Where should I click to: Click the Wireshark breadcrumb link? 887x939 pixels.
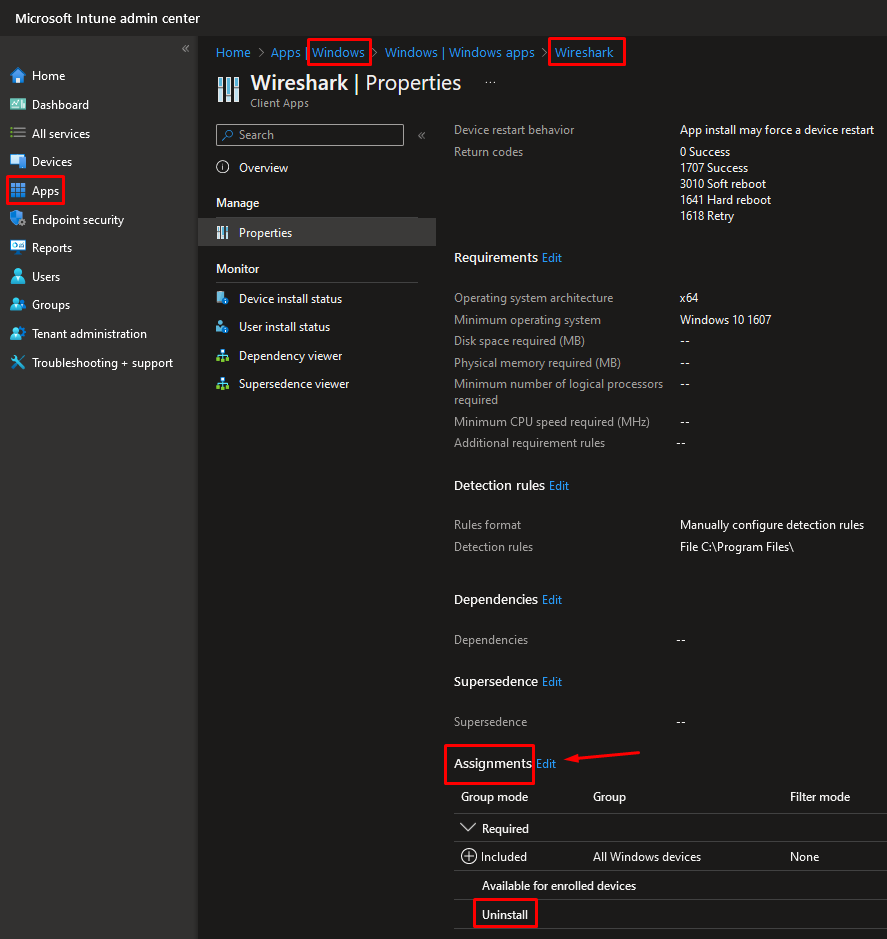(584, 53)
